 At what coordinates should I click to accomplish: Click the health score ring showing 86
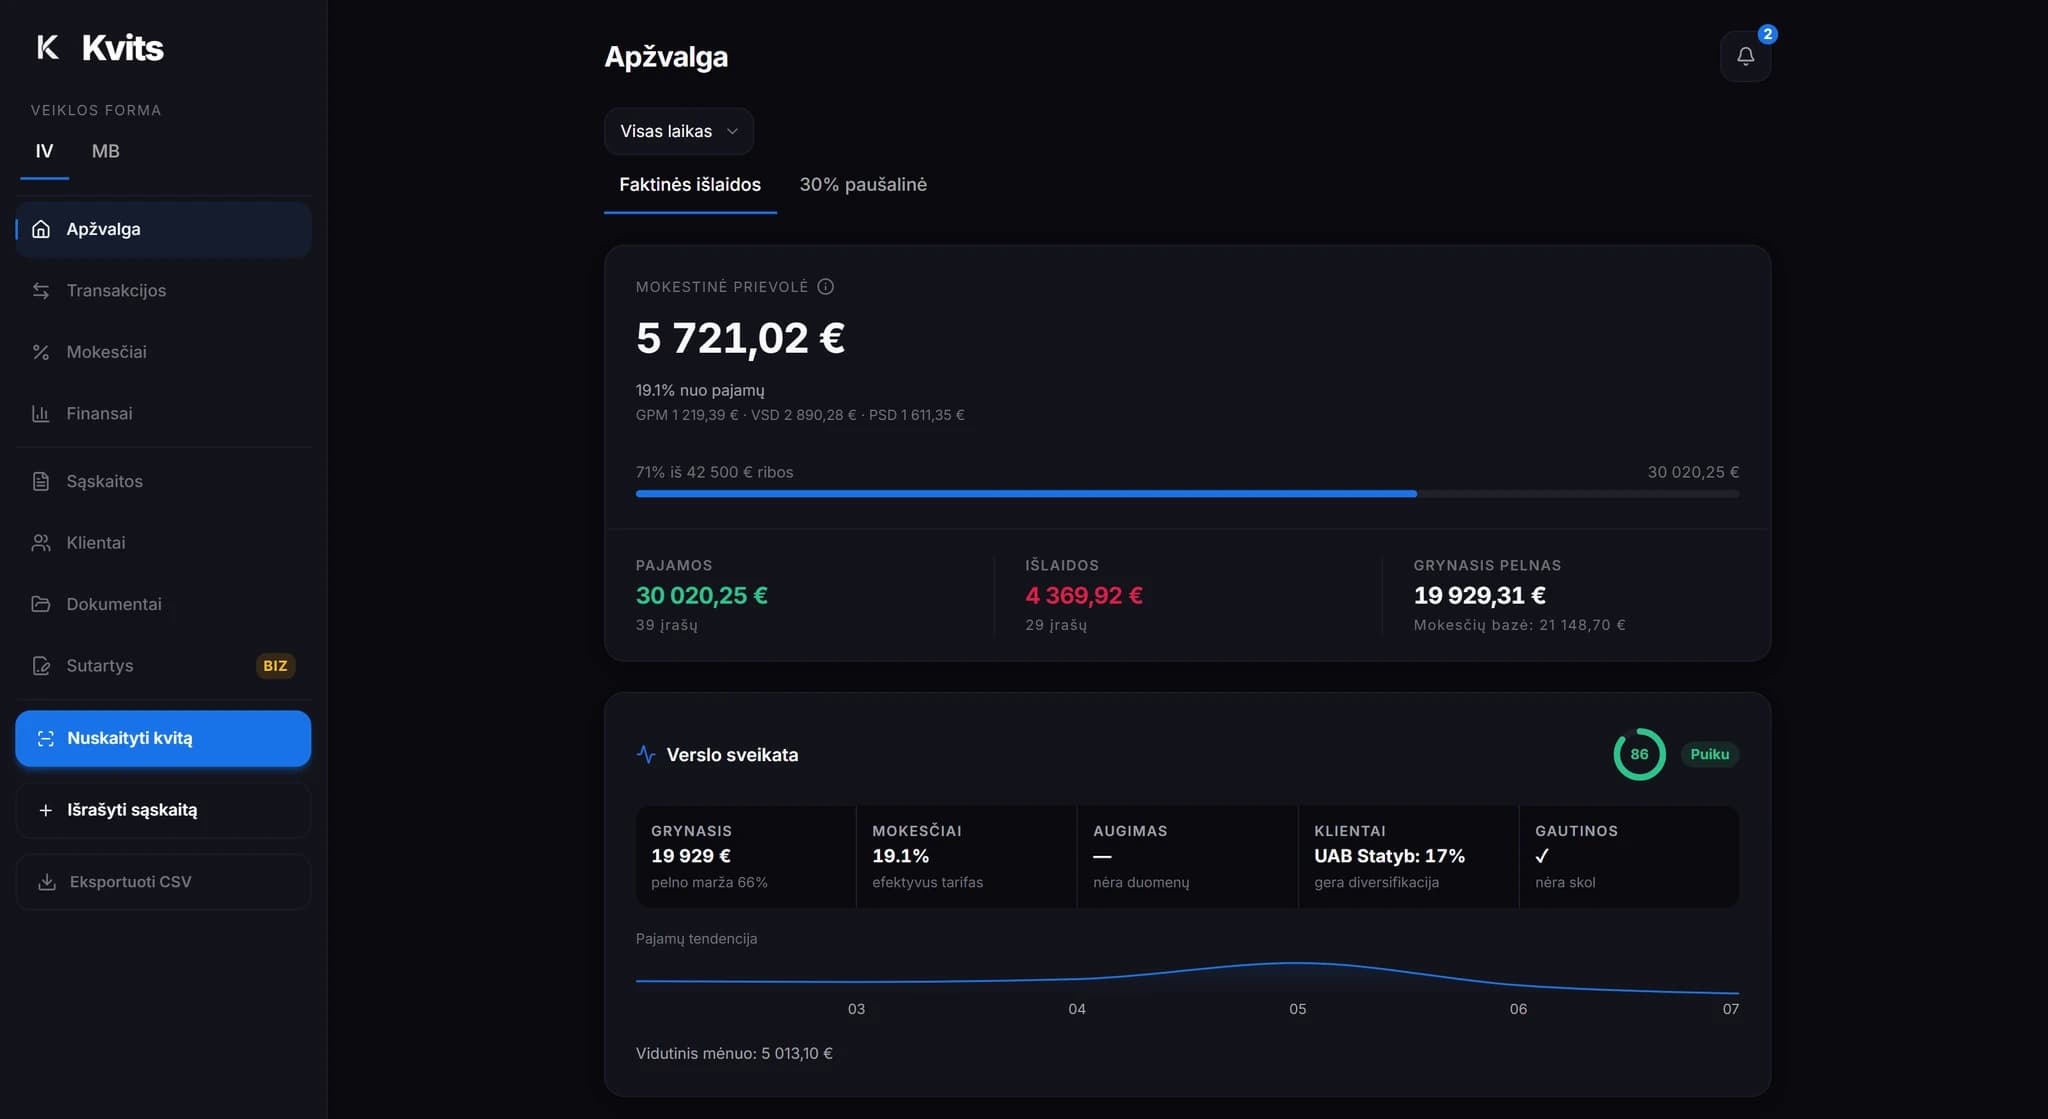point(1639,754)
